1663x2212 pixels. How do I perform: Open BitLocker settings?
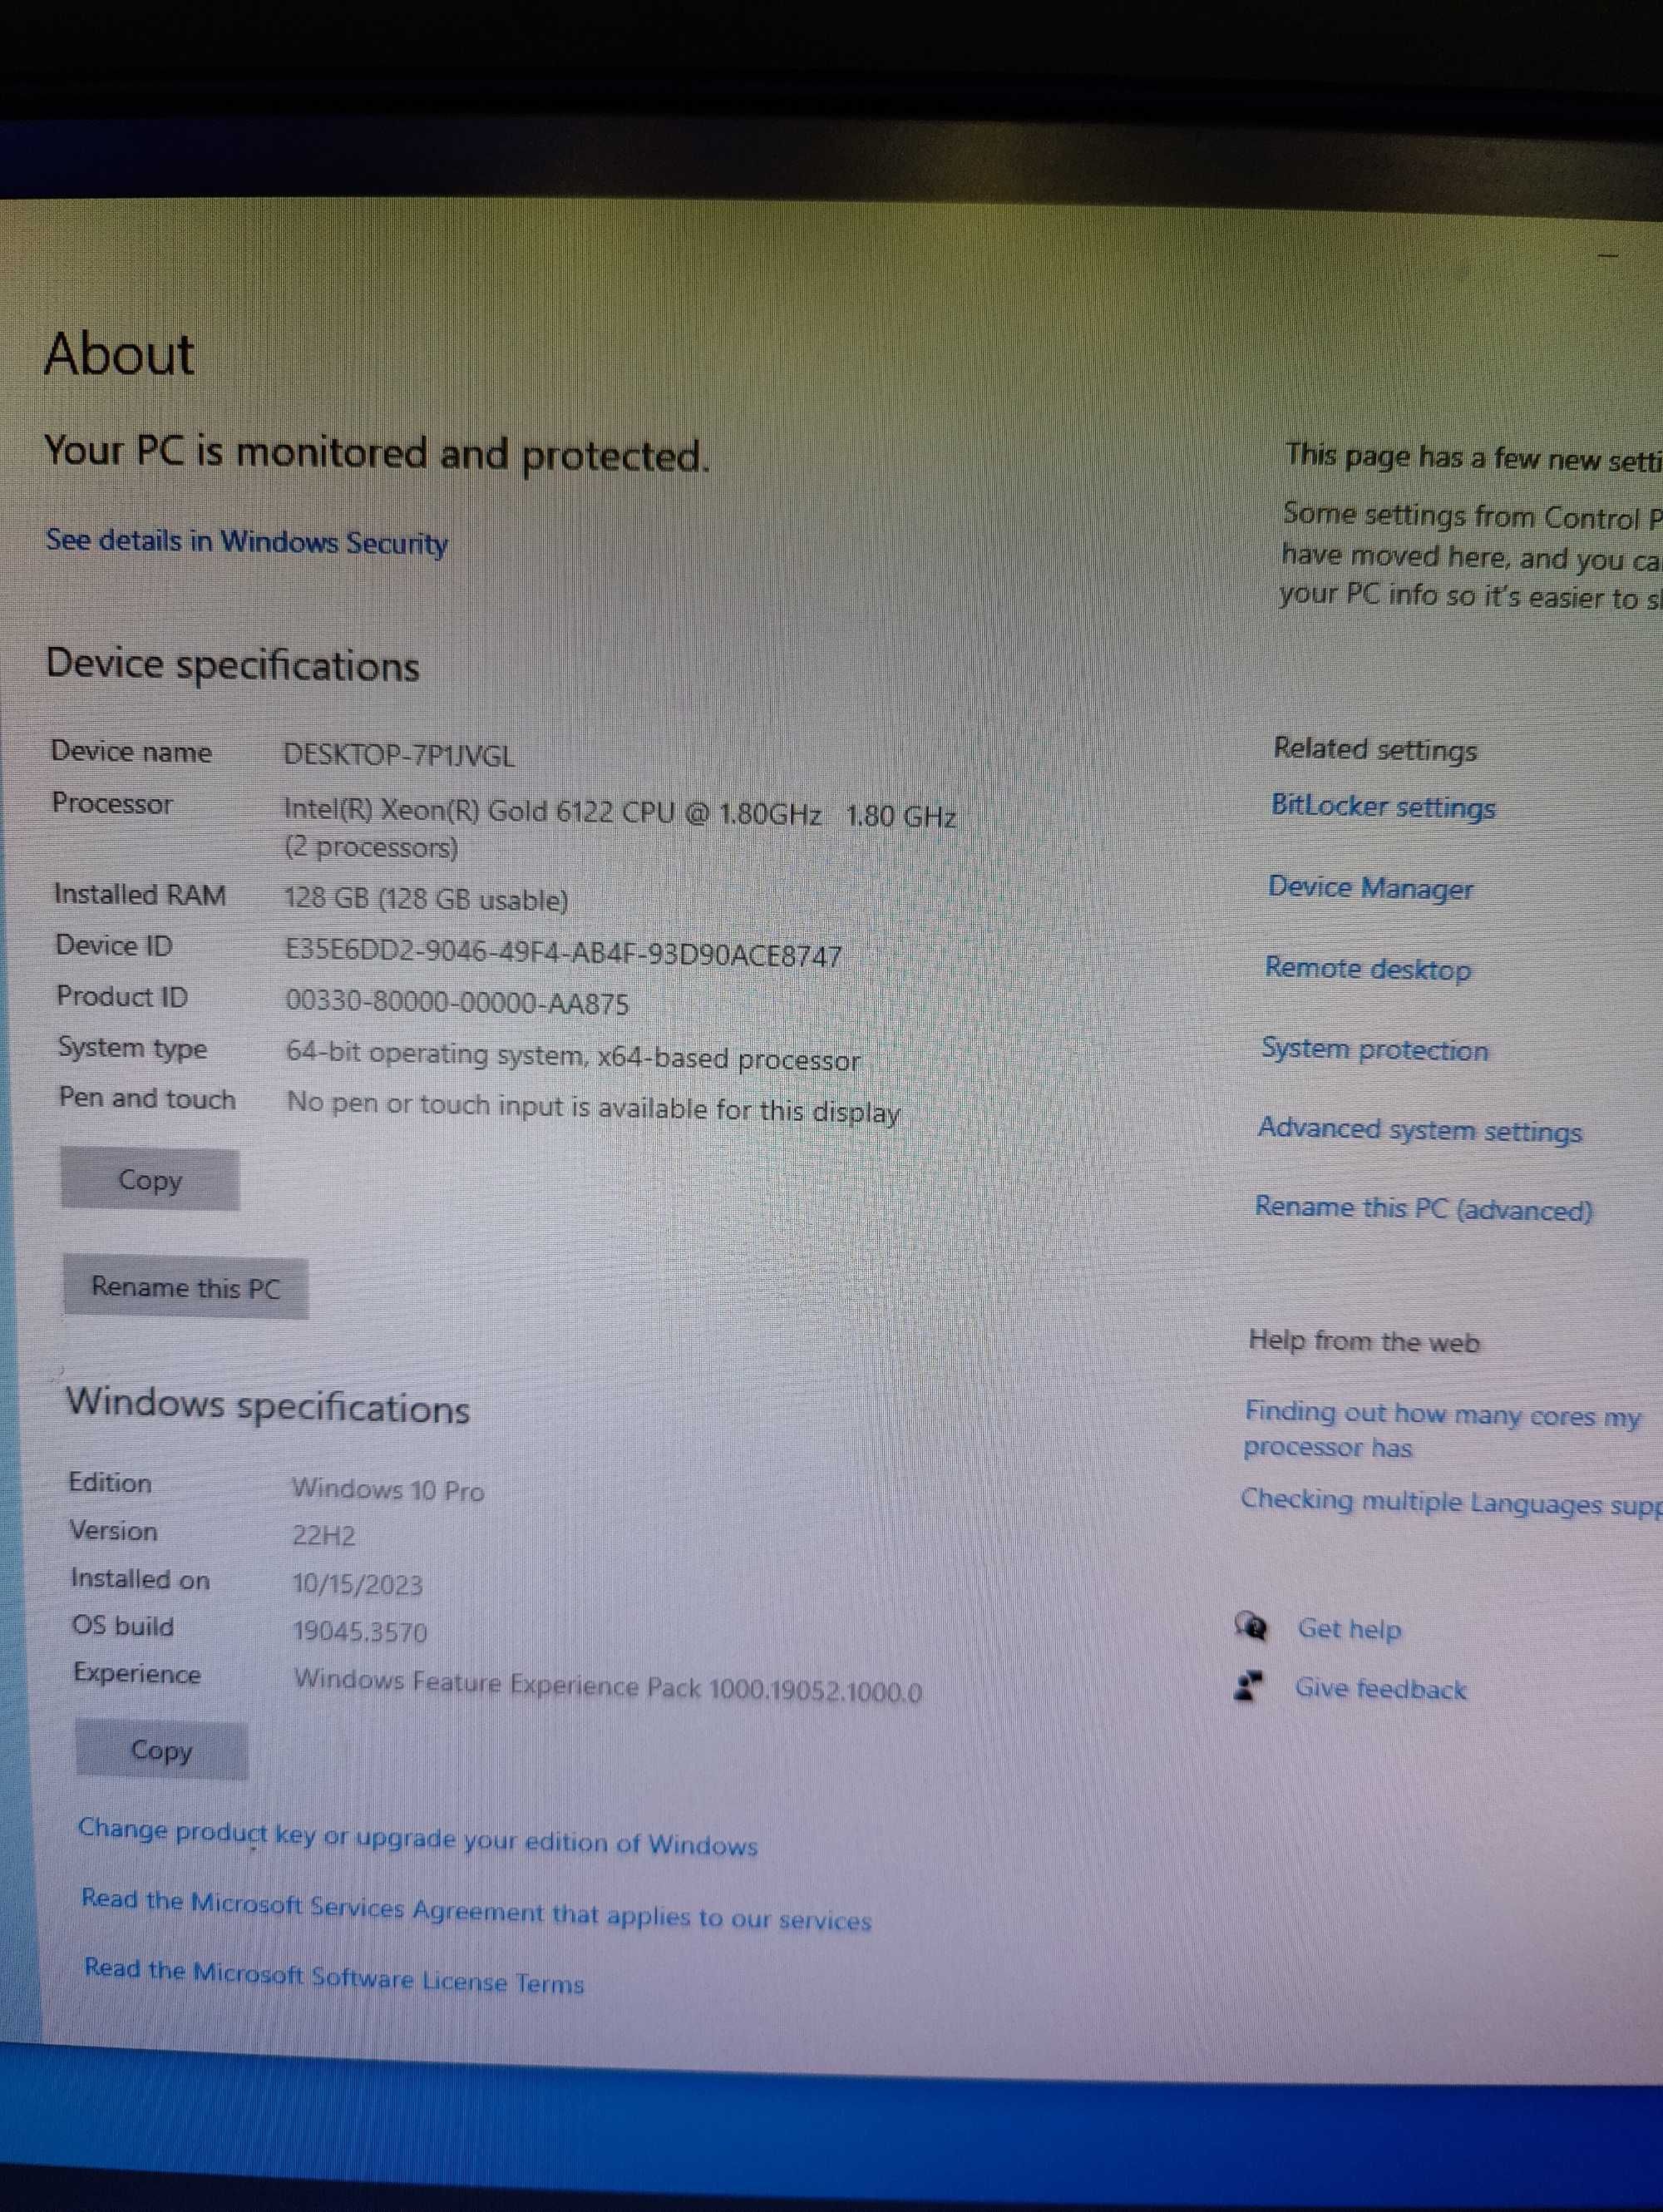[1383, 806]
